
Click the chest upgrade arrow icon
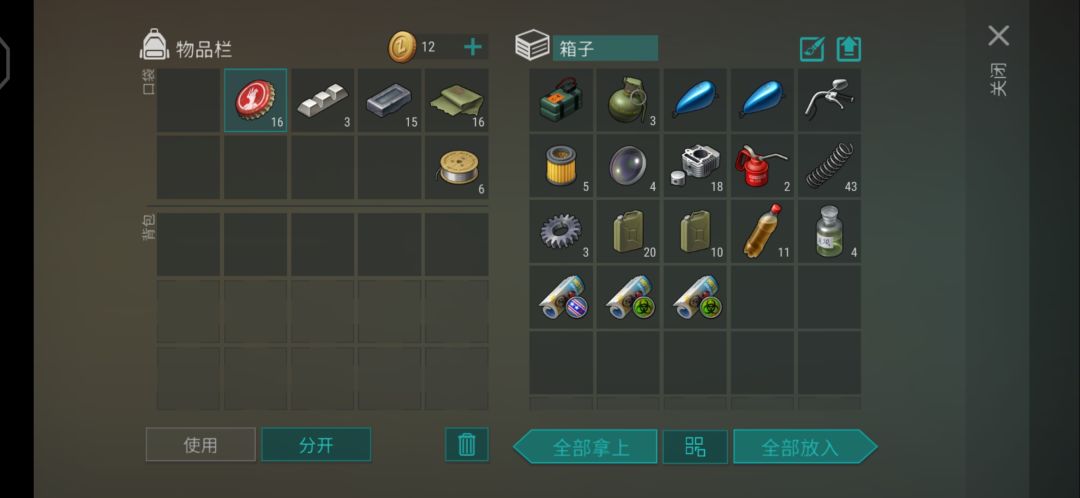[x=849, y=49]
